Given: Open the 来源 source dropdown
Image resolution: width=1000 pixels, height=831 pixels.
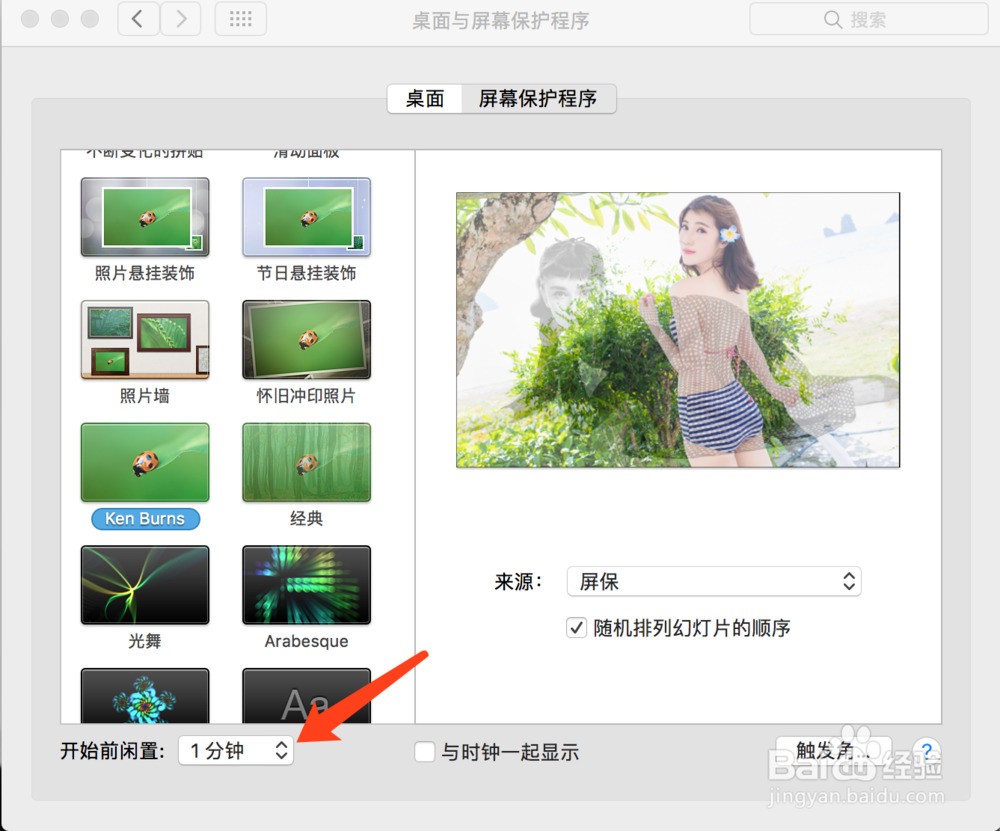Looking at the screenshot, I should pyautogui.click(x=713, y=581).
